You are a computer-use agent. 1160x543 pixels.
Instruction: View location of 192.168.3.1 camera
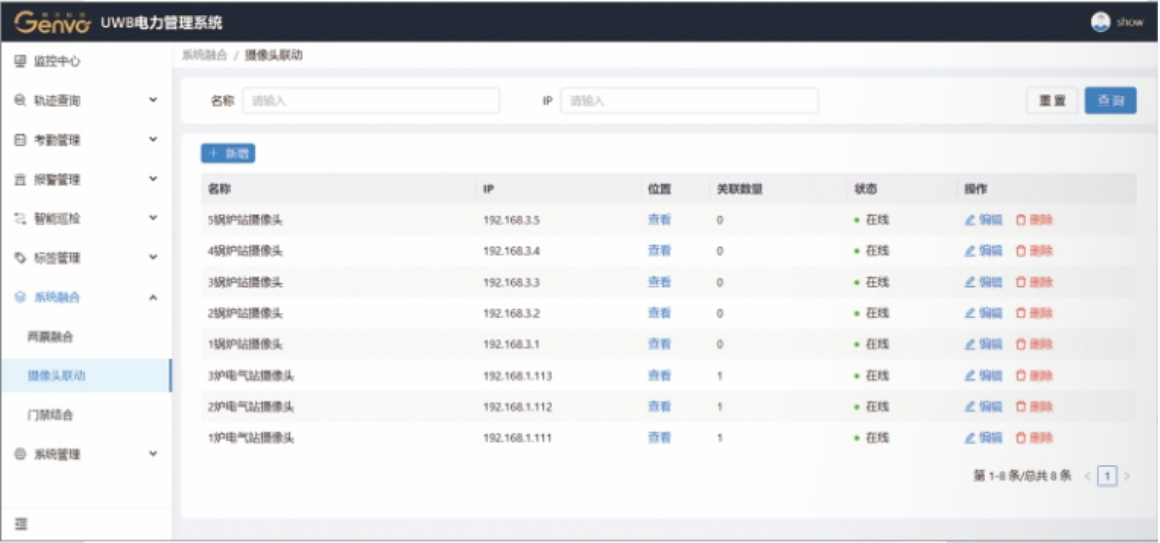point(659,344)
